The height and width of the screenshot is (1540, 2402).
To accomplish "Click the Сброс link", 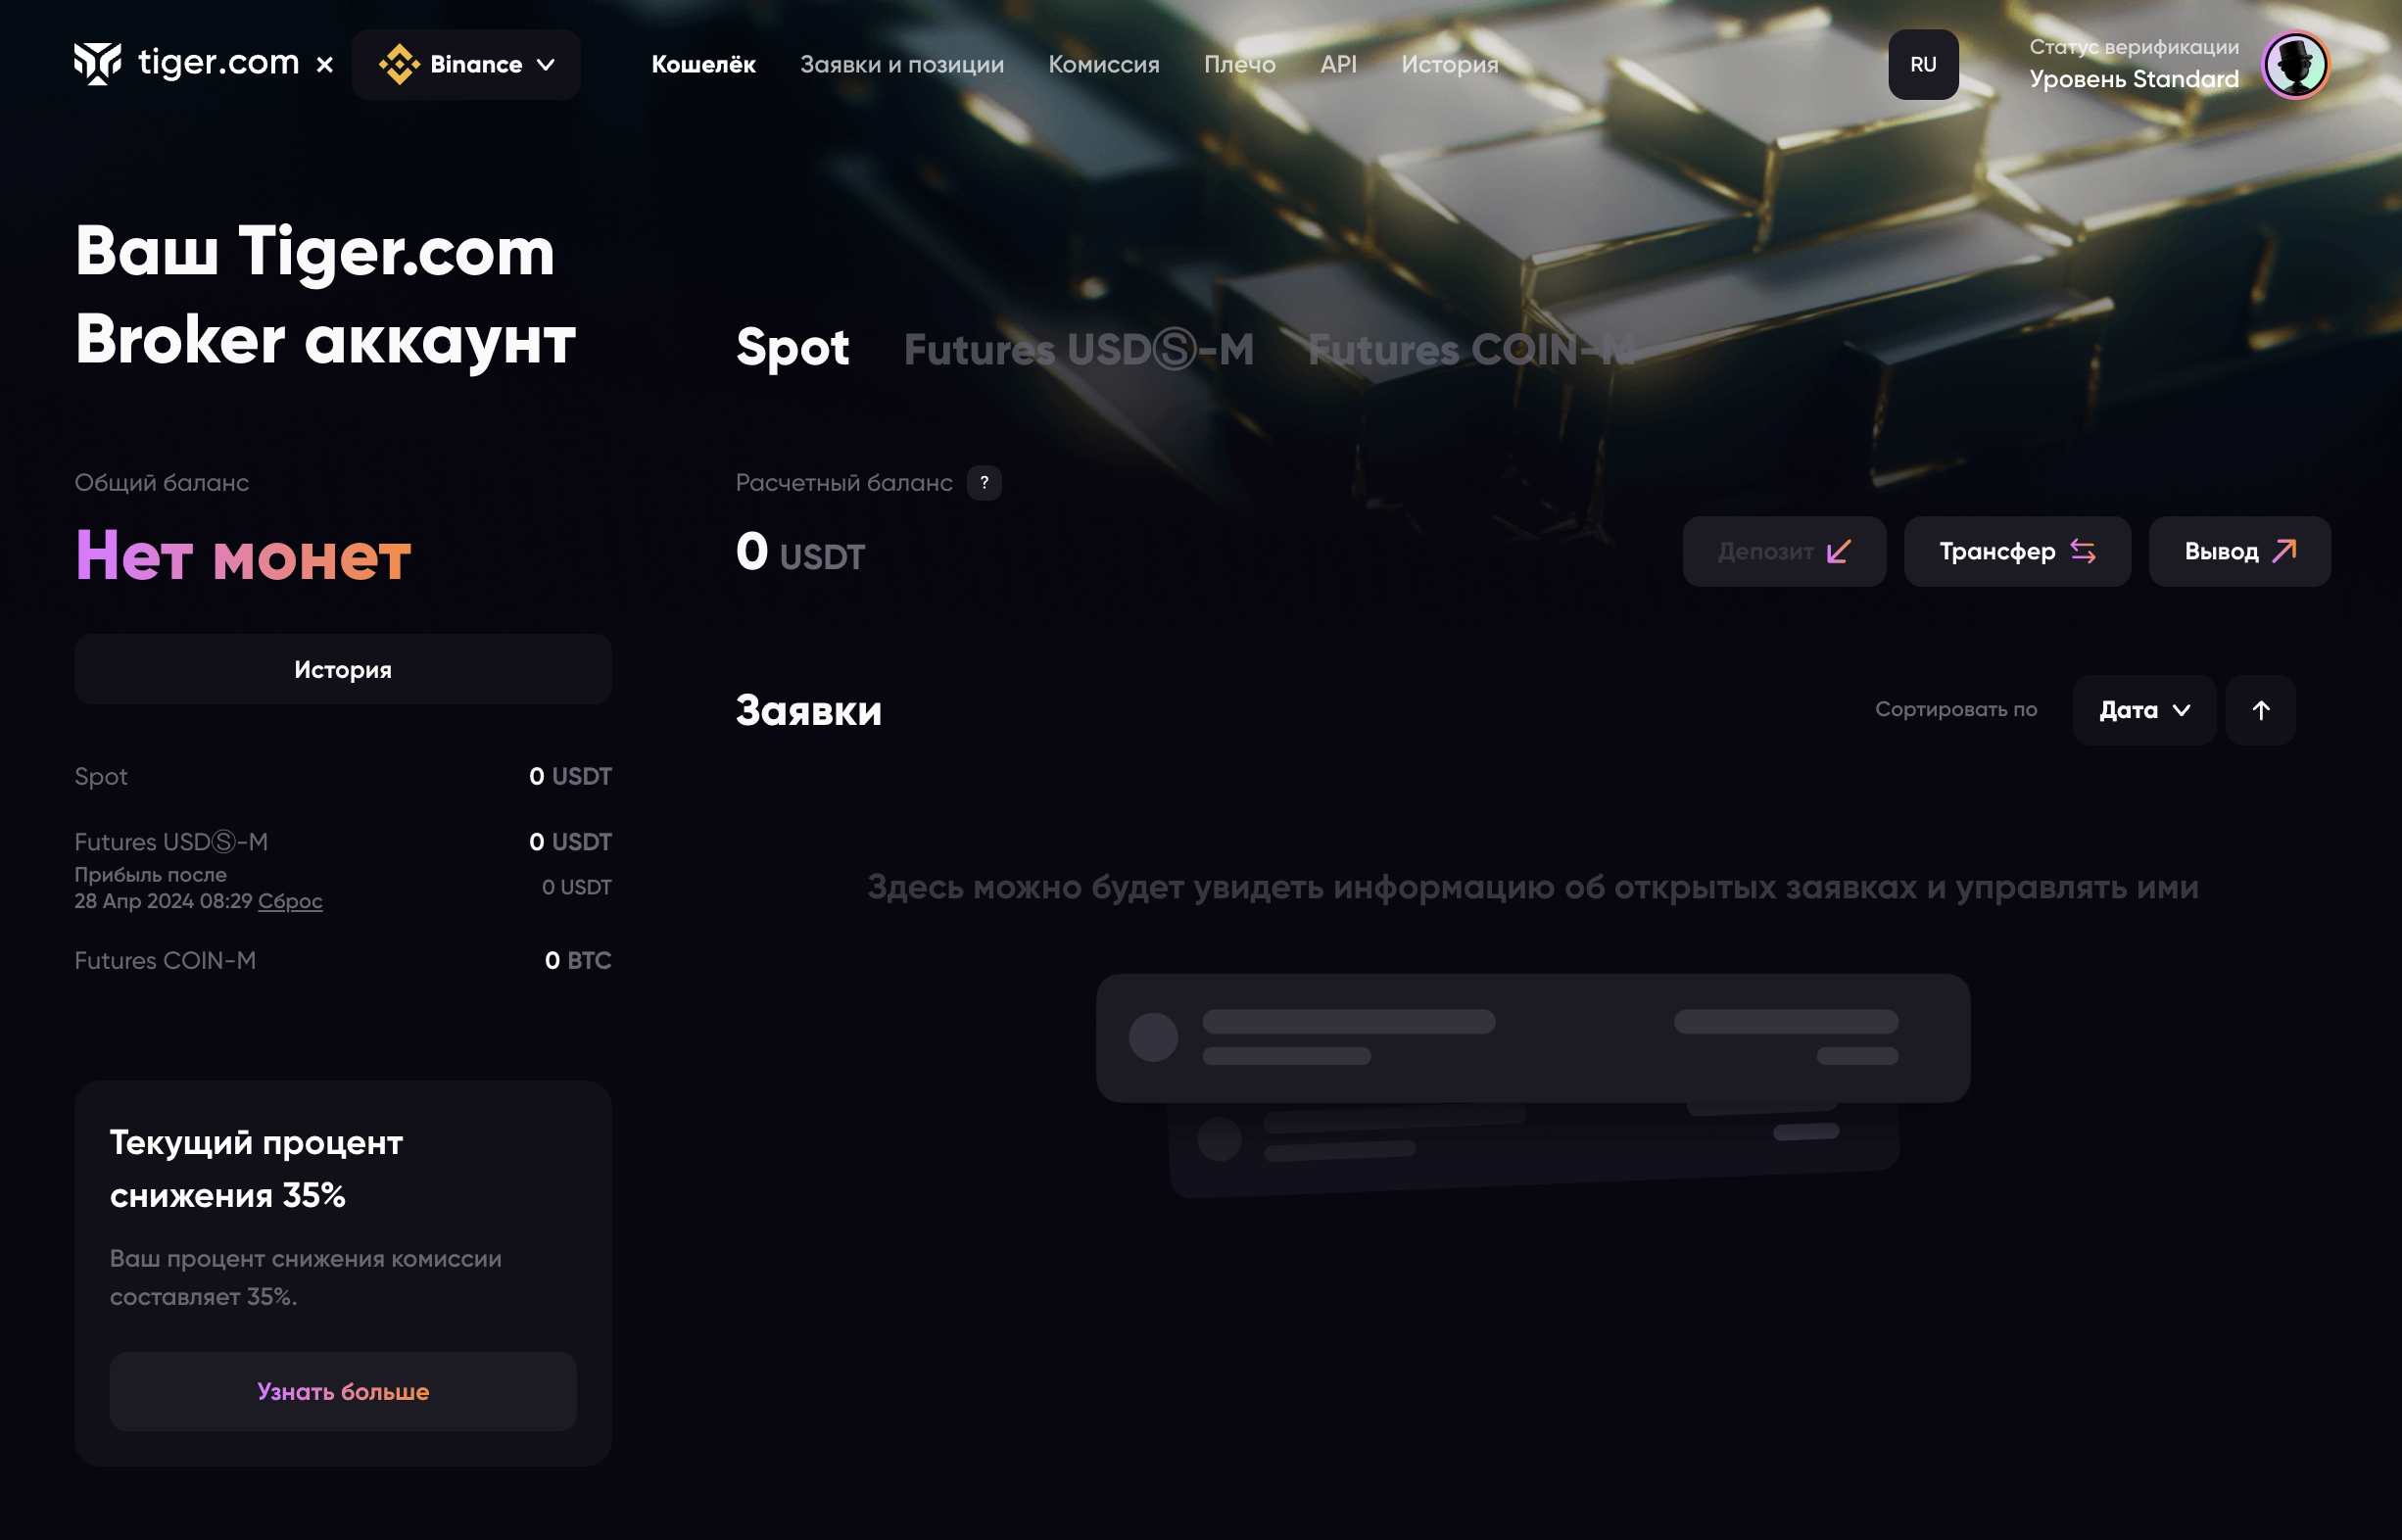I will pyautogui.click(x=290, y=901).
